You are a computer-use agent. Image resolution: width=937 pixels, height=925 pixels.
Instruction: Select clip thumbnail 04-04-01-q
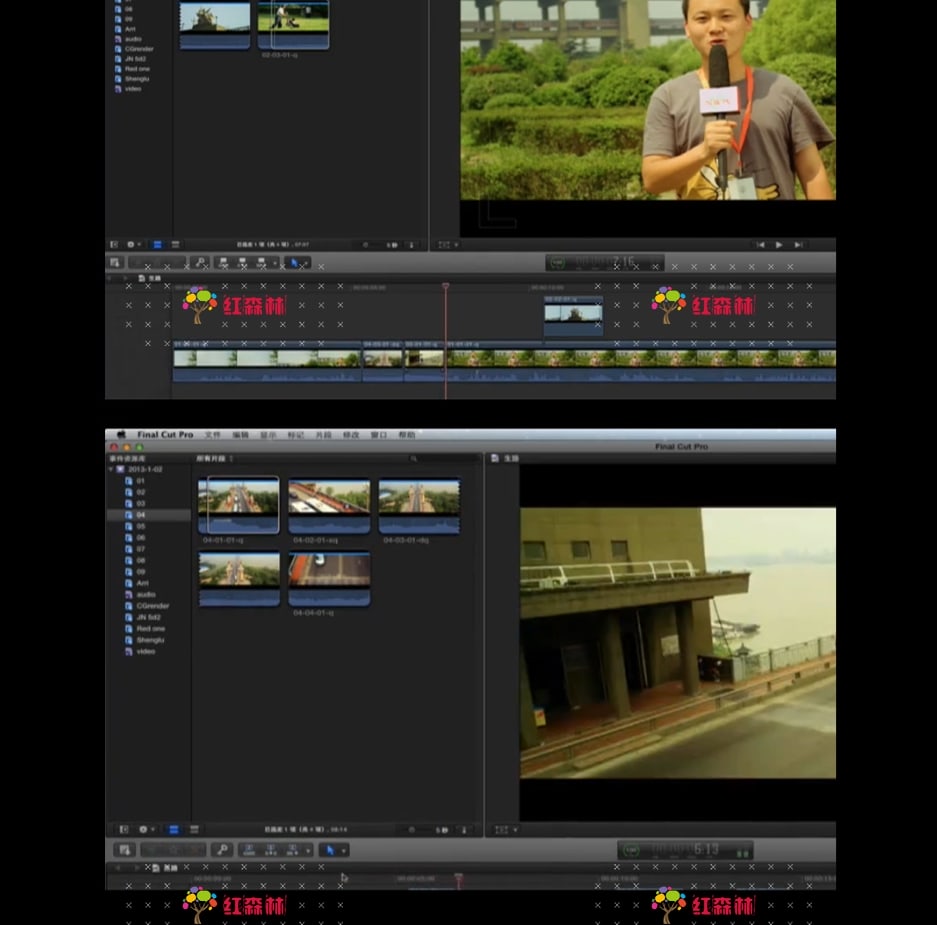click(329, 578)
